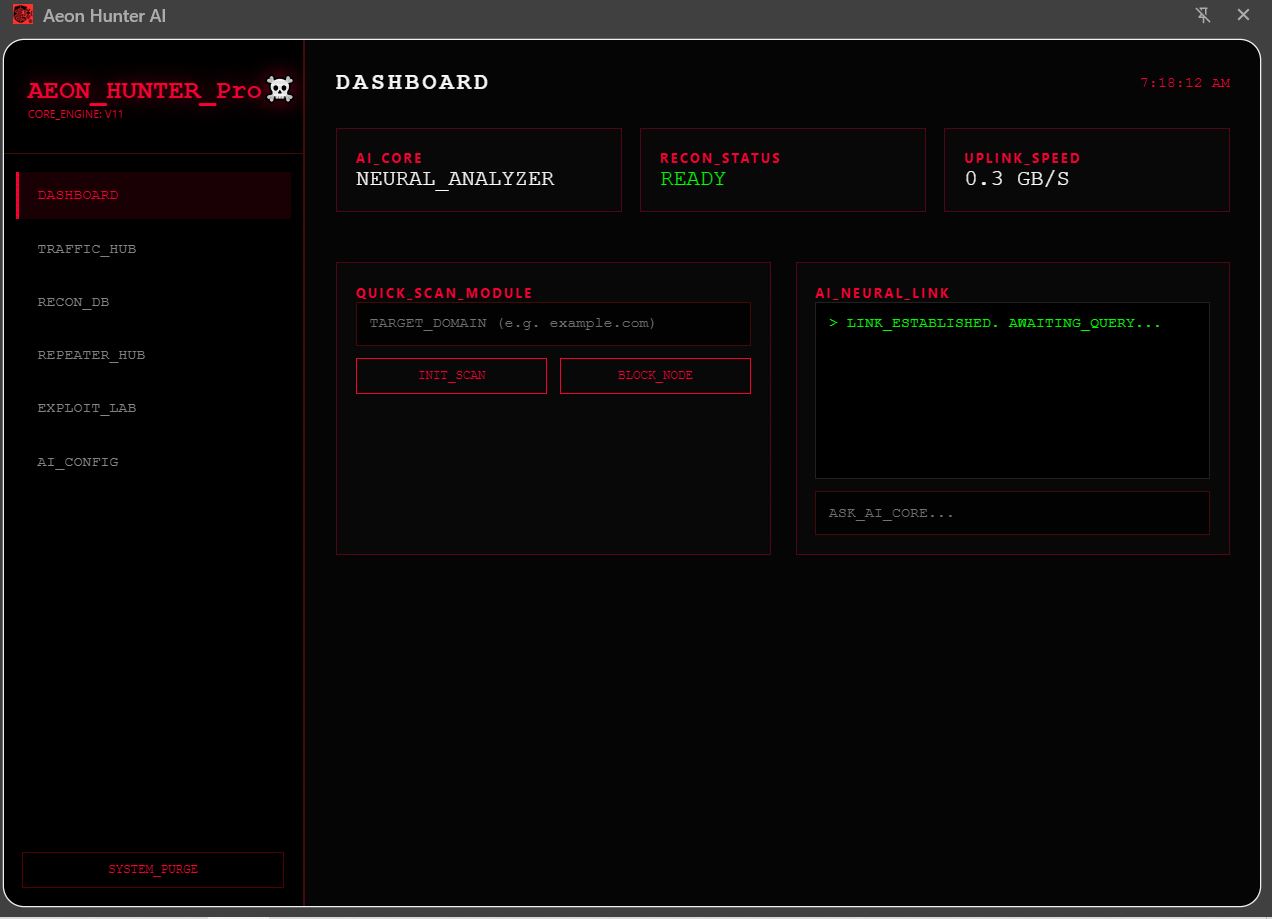Open the TRAFFIC_HUB section
This screenshot has height=919, width=1272.
click(x=87, y=248)
